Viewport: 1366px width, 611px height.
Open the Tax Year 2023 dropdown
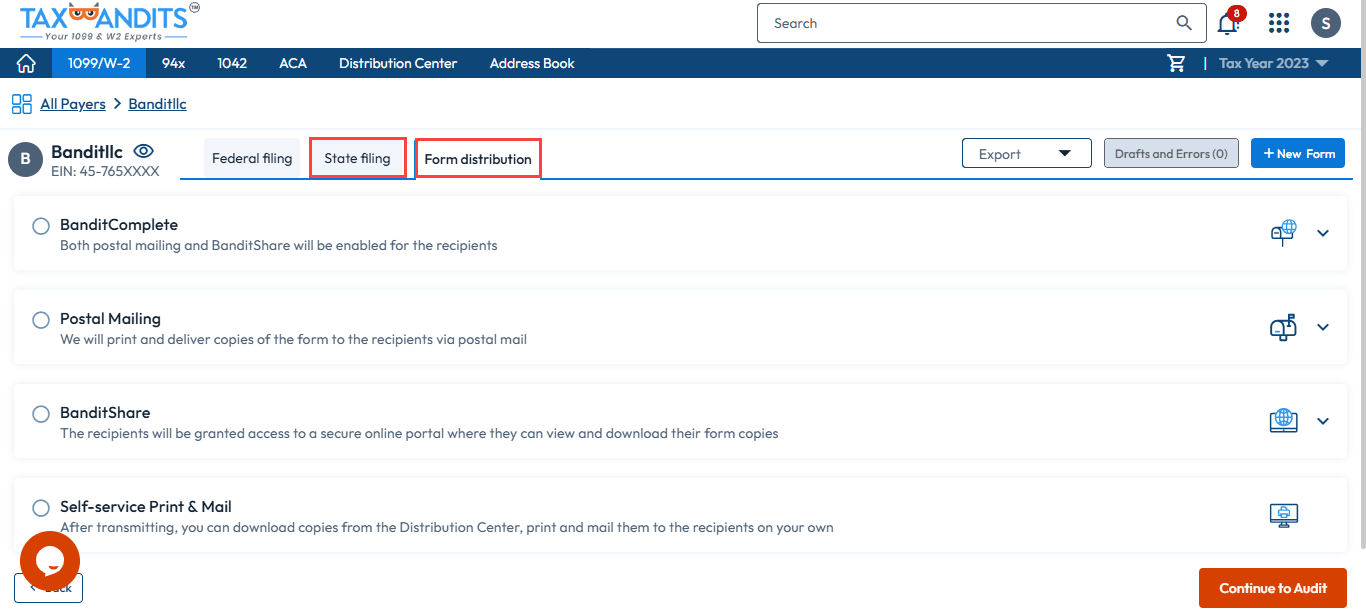1273,63
